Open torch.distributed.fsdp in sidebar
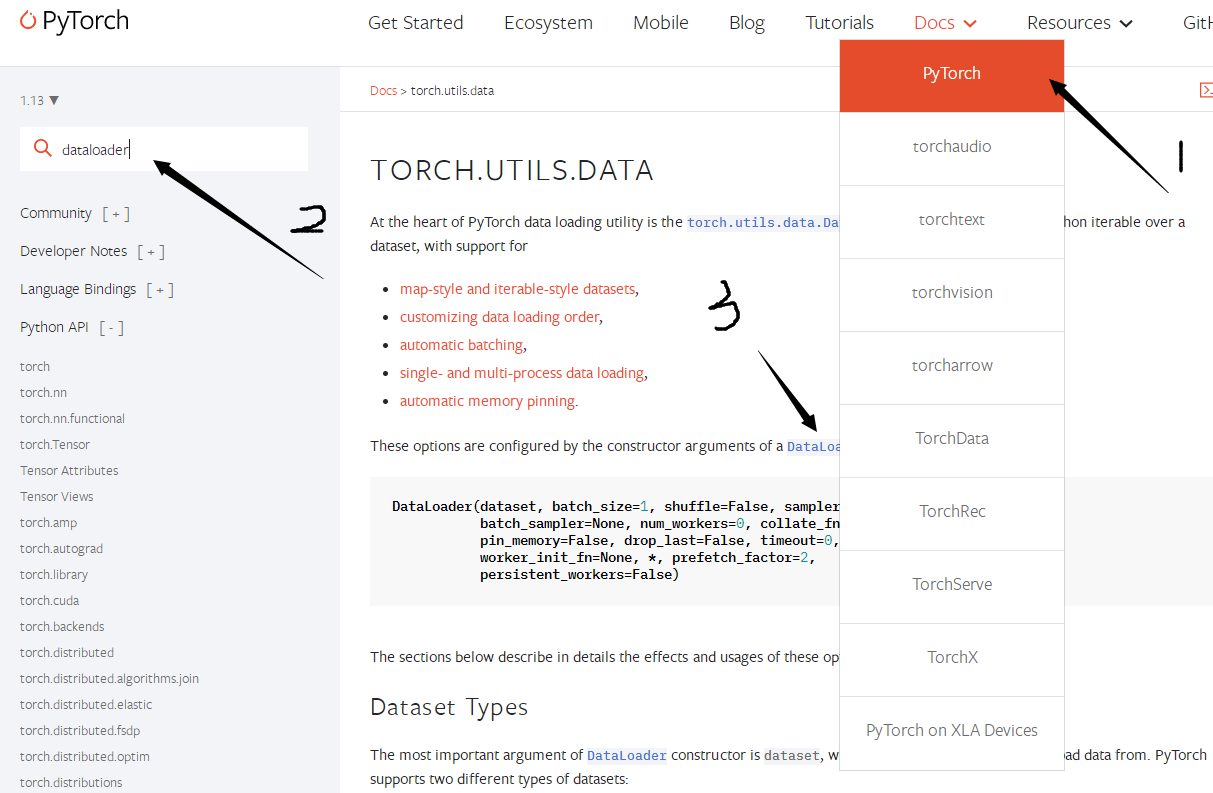The height and width of the screenshot is (793, 1213). point(81,731)
